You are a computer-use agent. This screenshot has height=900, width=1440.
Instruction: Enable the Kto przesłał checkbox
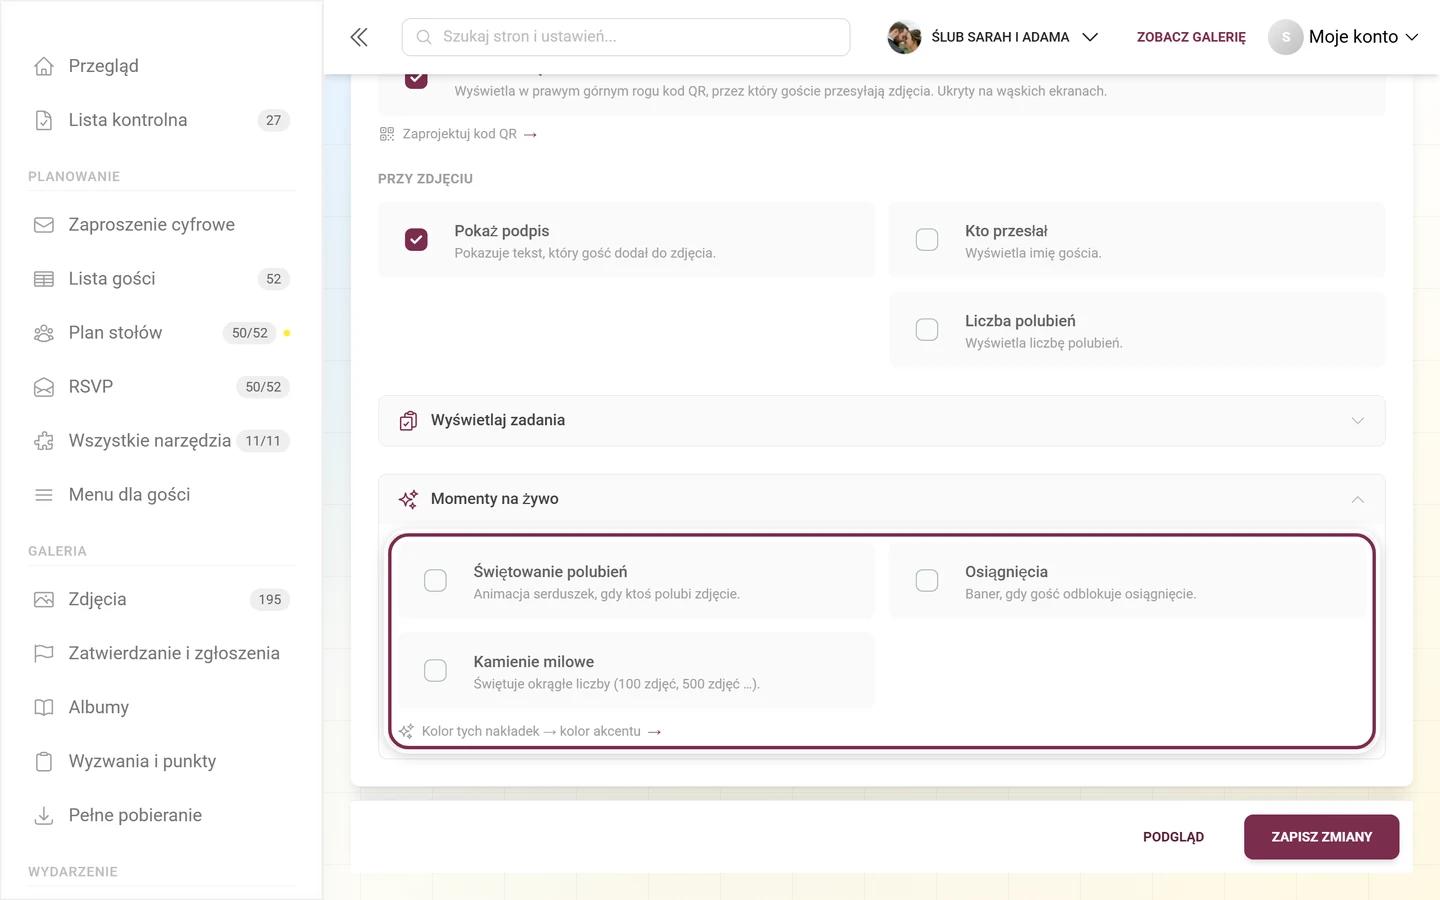pos(927,240)
